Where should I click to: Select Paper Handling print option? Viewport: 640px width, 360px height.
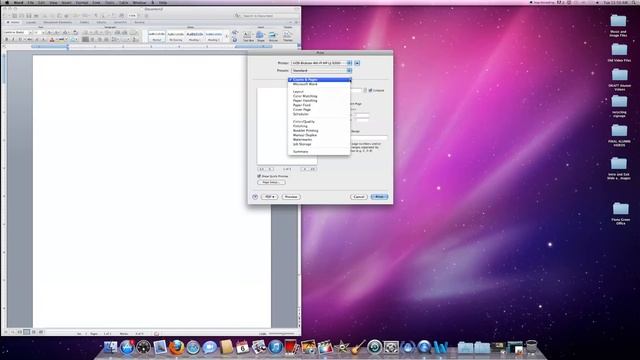319,101
